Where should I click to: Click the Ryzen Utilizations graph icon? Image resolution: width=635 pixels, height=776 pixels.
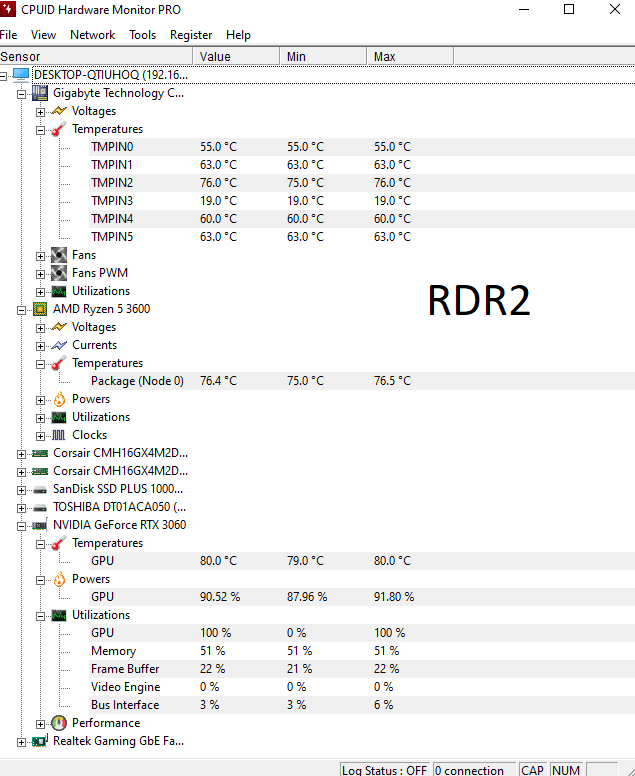[59, 417]
